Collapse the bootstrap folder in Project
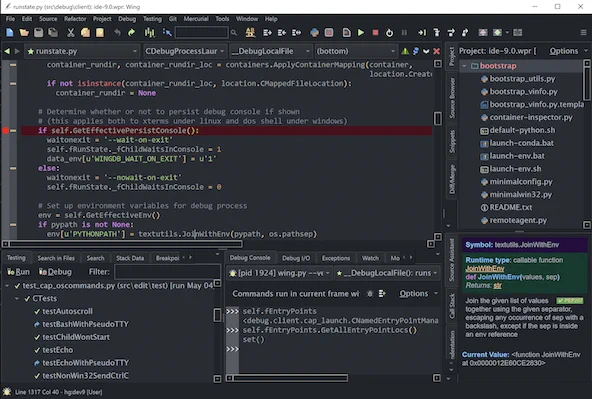592x399 pixels. [x=464, y=66]
